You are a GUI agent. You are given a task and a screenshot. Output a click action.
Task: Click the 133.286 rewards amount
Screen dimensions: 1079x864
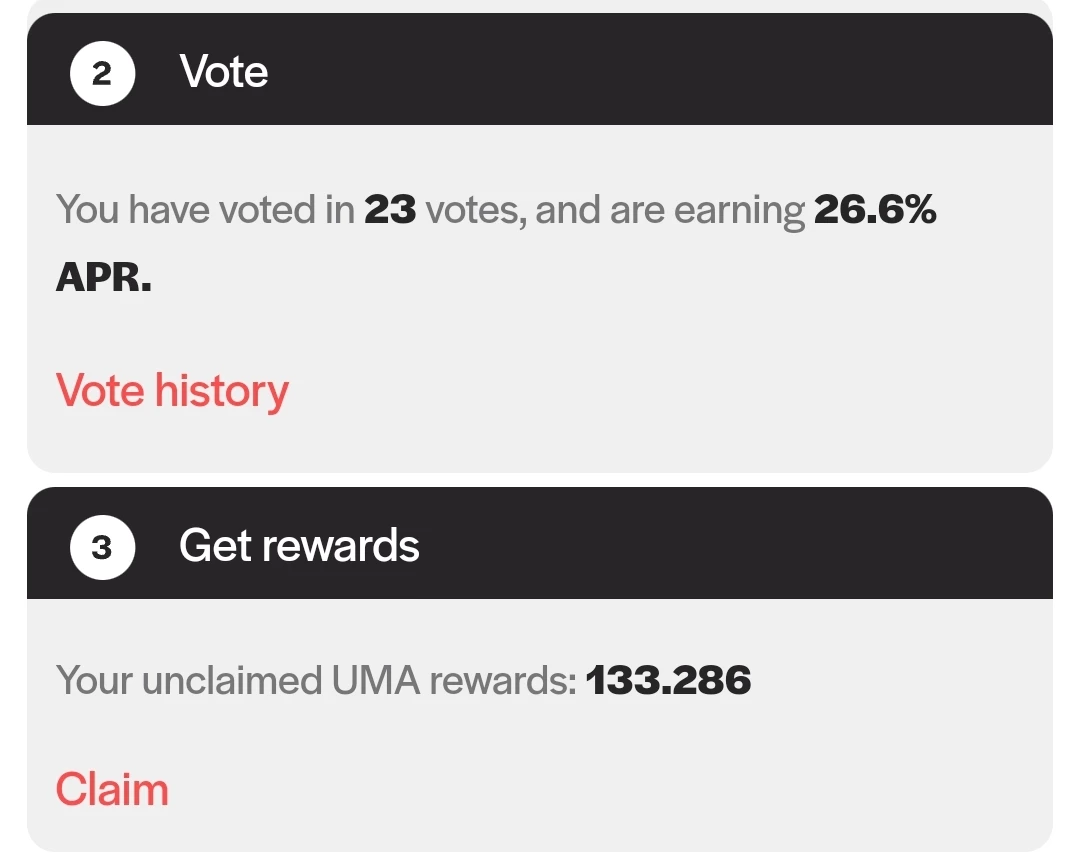click(668, 680)
